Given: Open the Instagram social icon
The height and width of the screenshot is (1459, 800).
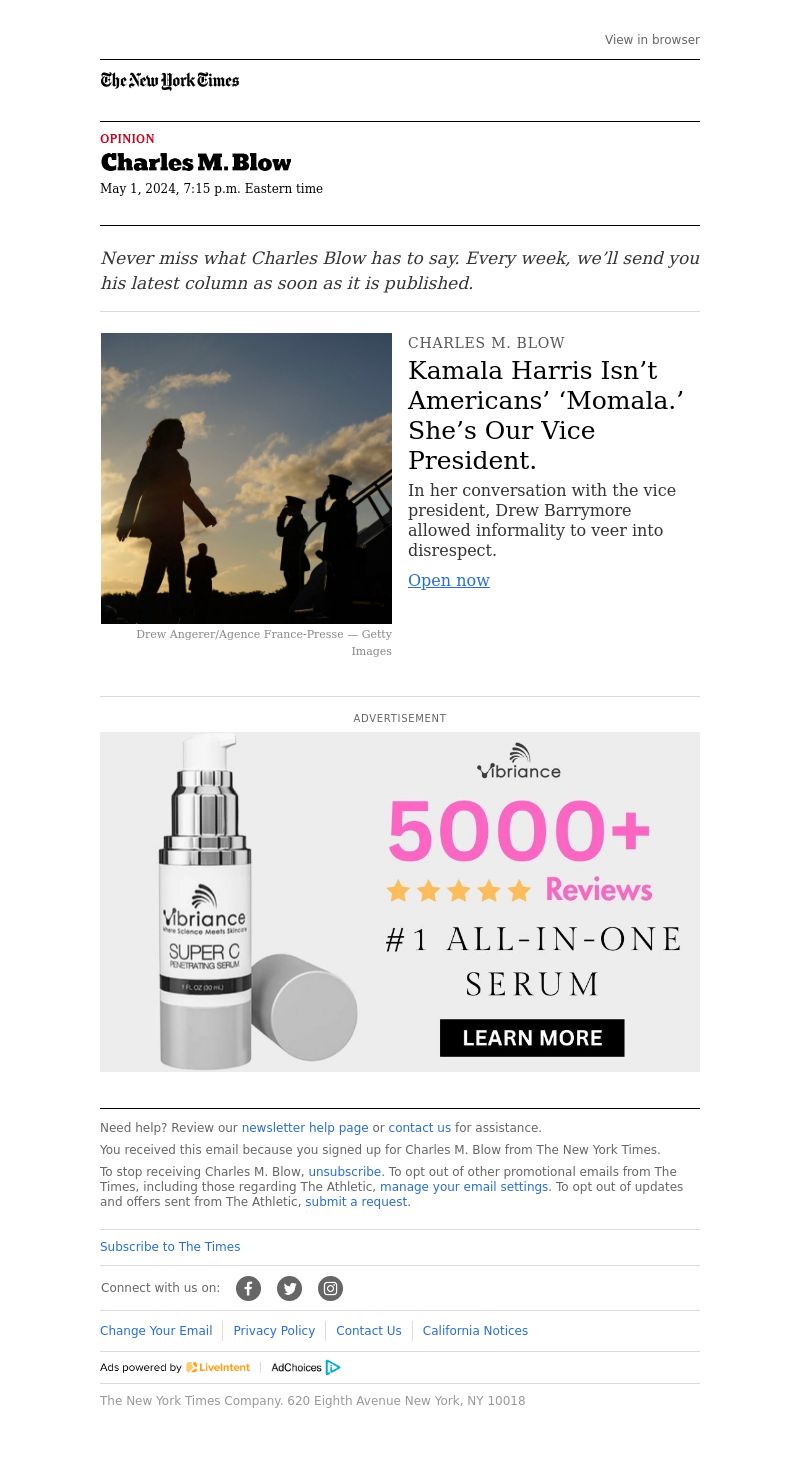Looking at the screenshot, I should coord(330,1288).
